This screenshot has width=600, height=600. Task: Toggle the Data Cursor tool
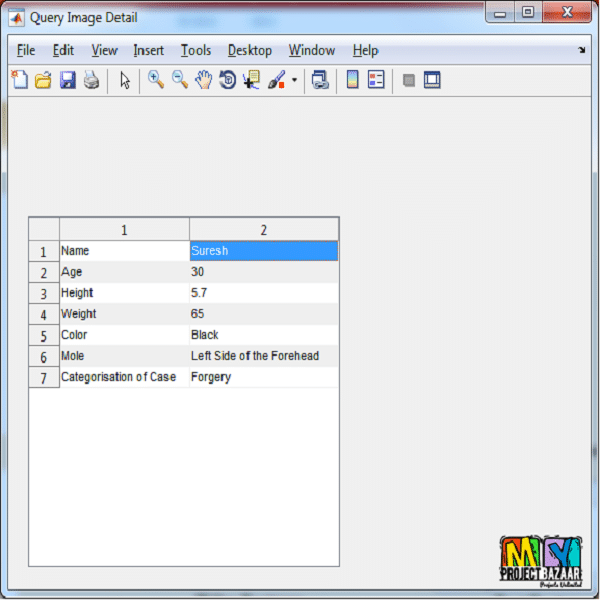click(251, 81)
